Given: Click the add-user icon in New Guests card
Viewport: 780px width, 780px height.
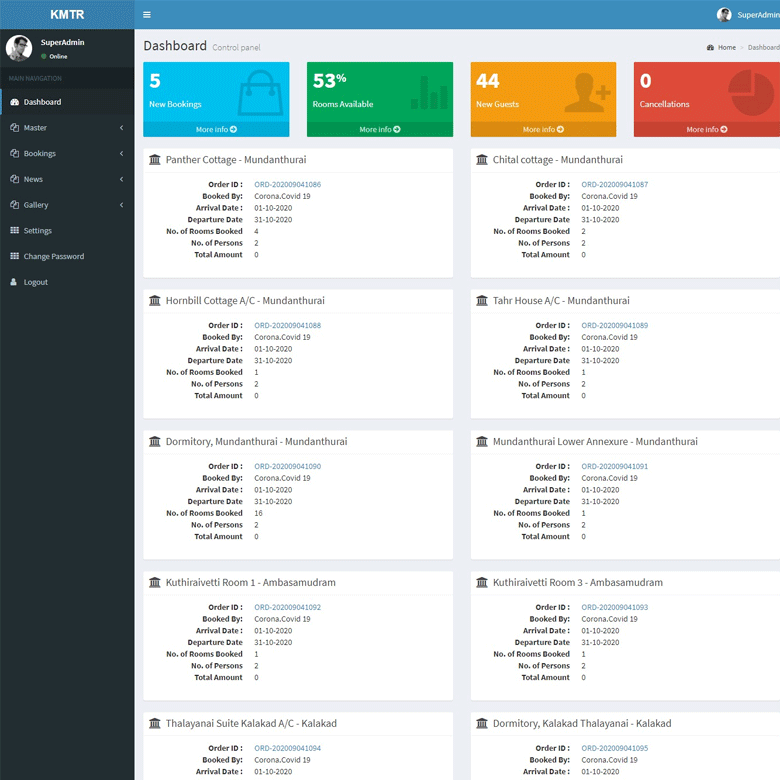Looking at the screenshot, I should click(x=587, y=93).
